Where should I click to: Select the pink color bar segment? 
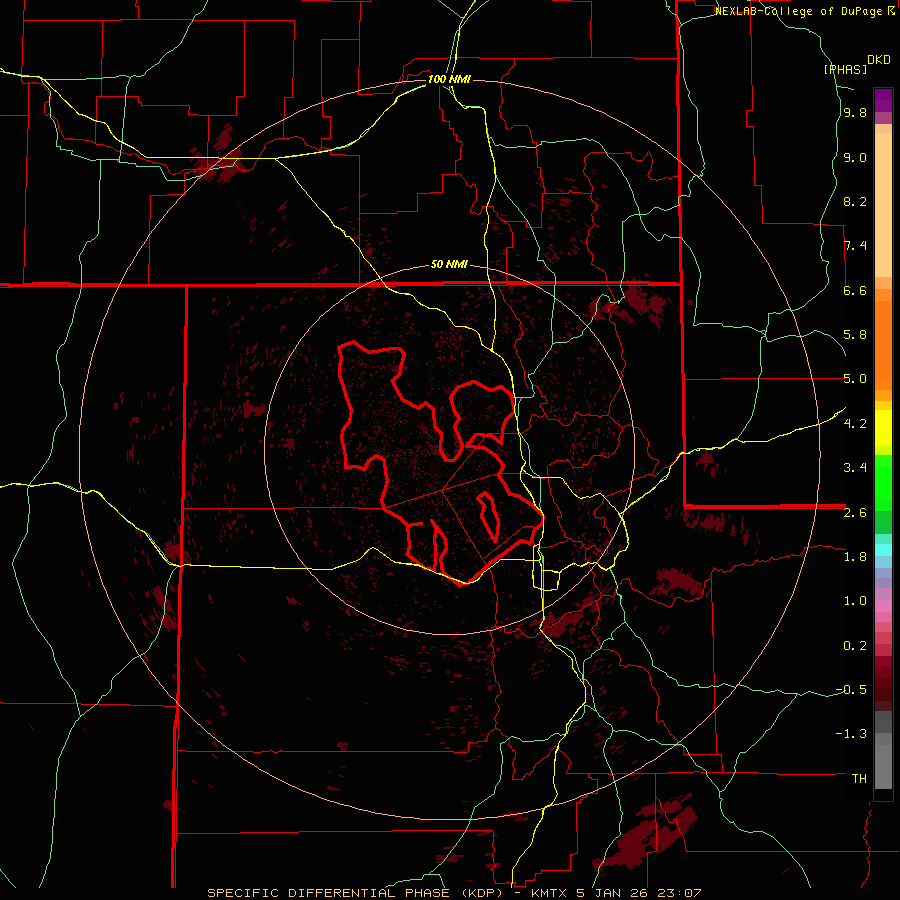883,607
